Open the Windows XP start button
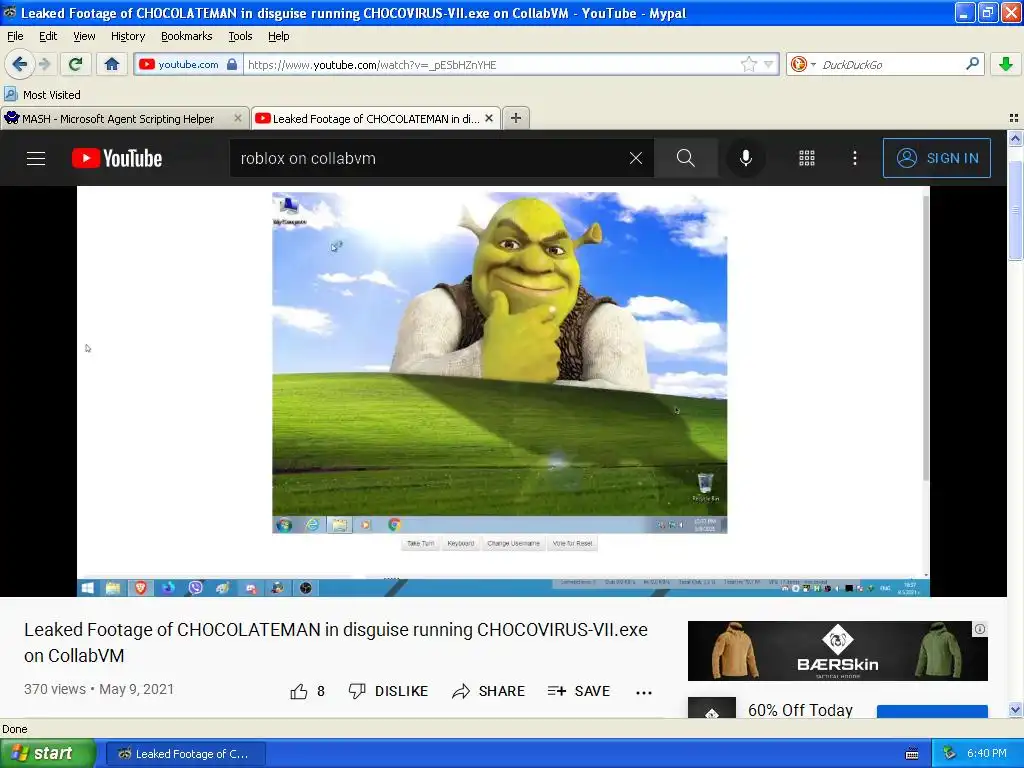The image size is (1024, 768). click(47, 754)
